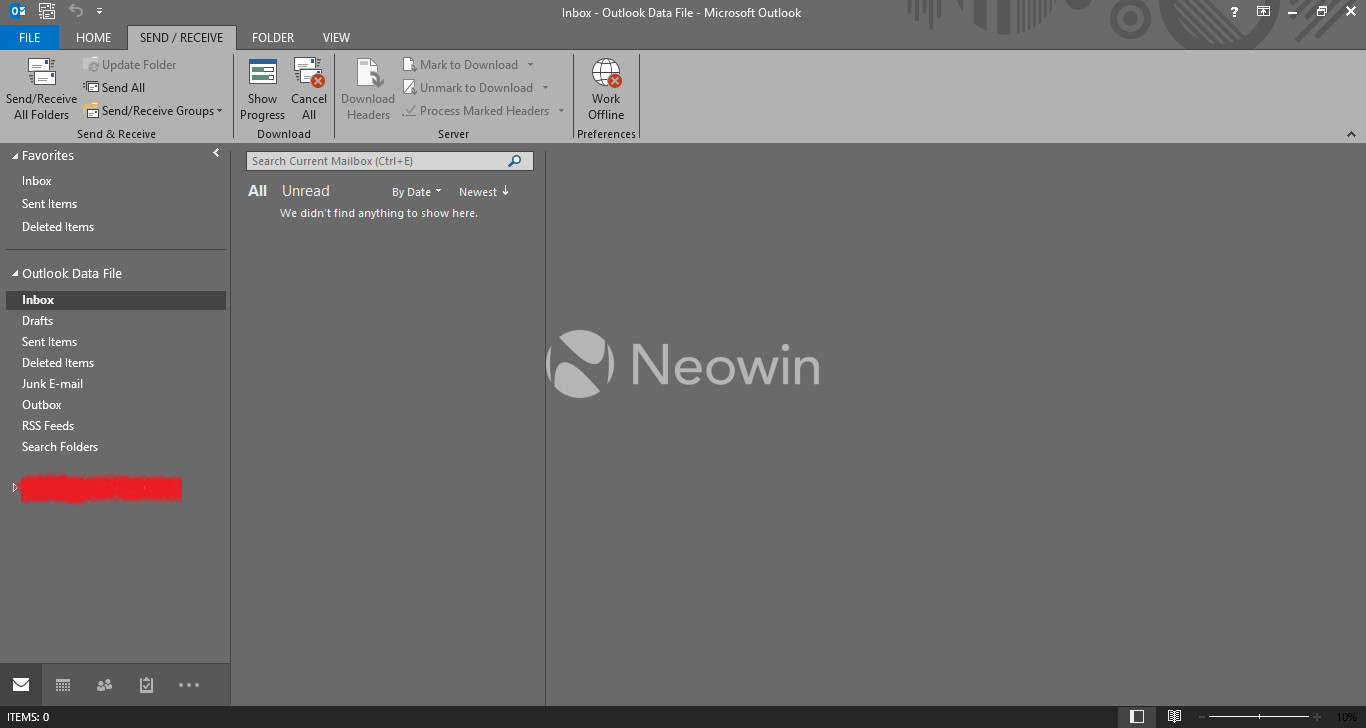Click Send All button
1366x728 pixels.
click(115, 88)
